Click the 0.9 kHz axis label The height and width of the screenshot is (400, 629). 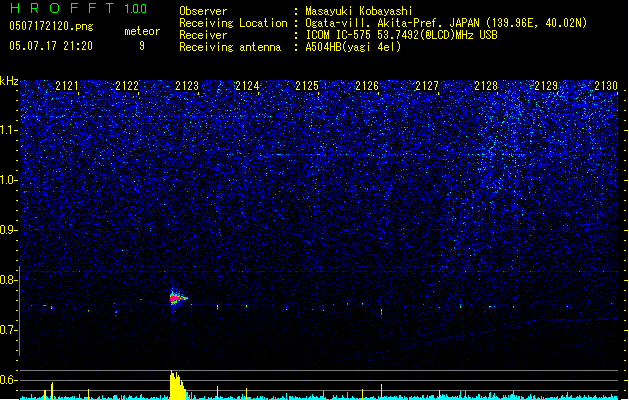tap(9, 230)
